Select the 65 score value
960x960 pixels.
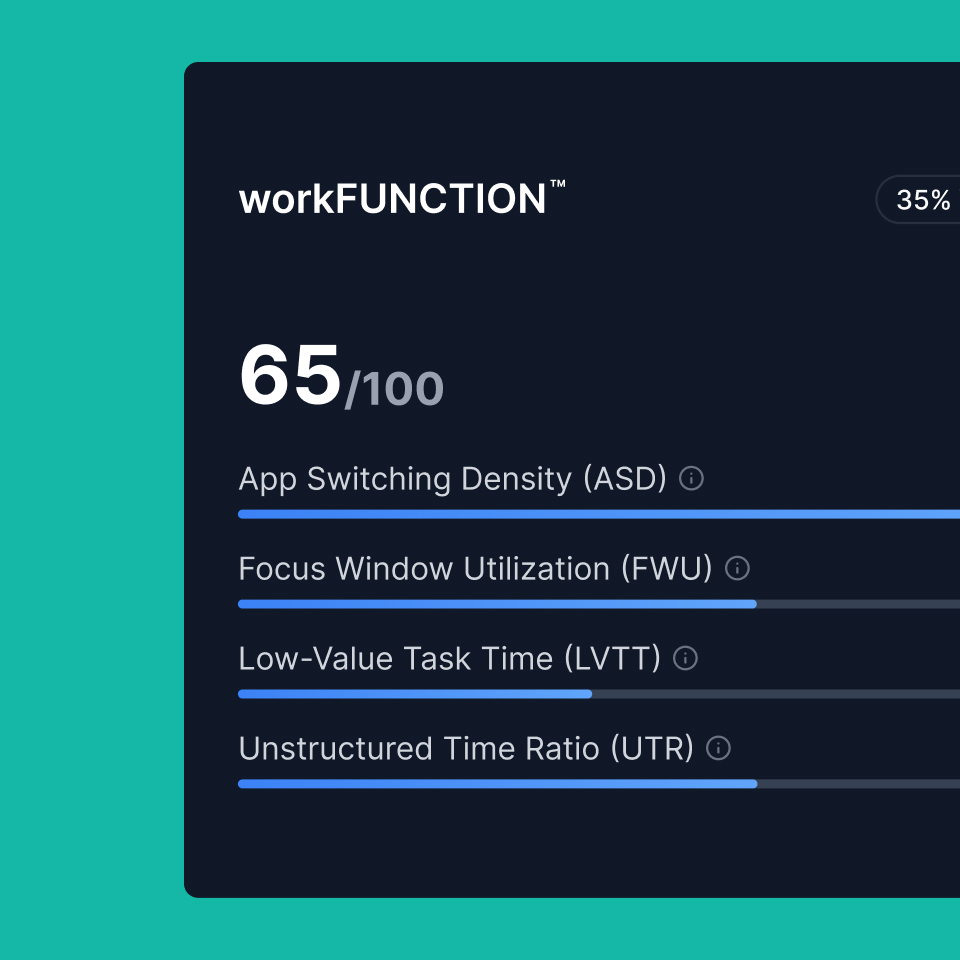290,375
